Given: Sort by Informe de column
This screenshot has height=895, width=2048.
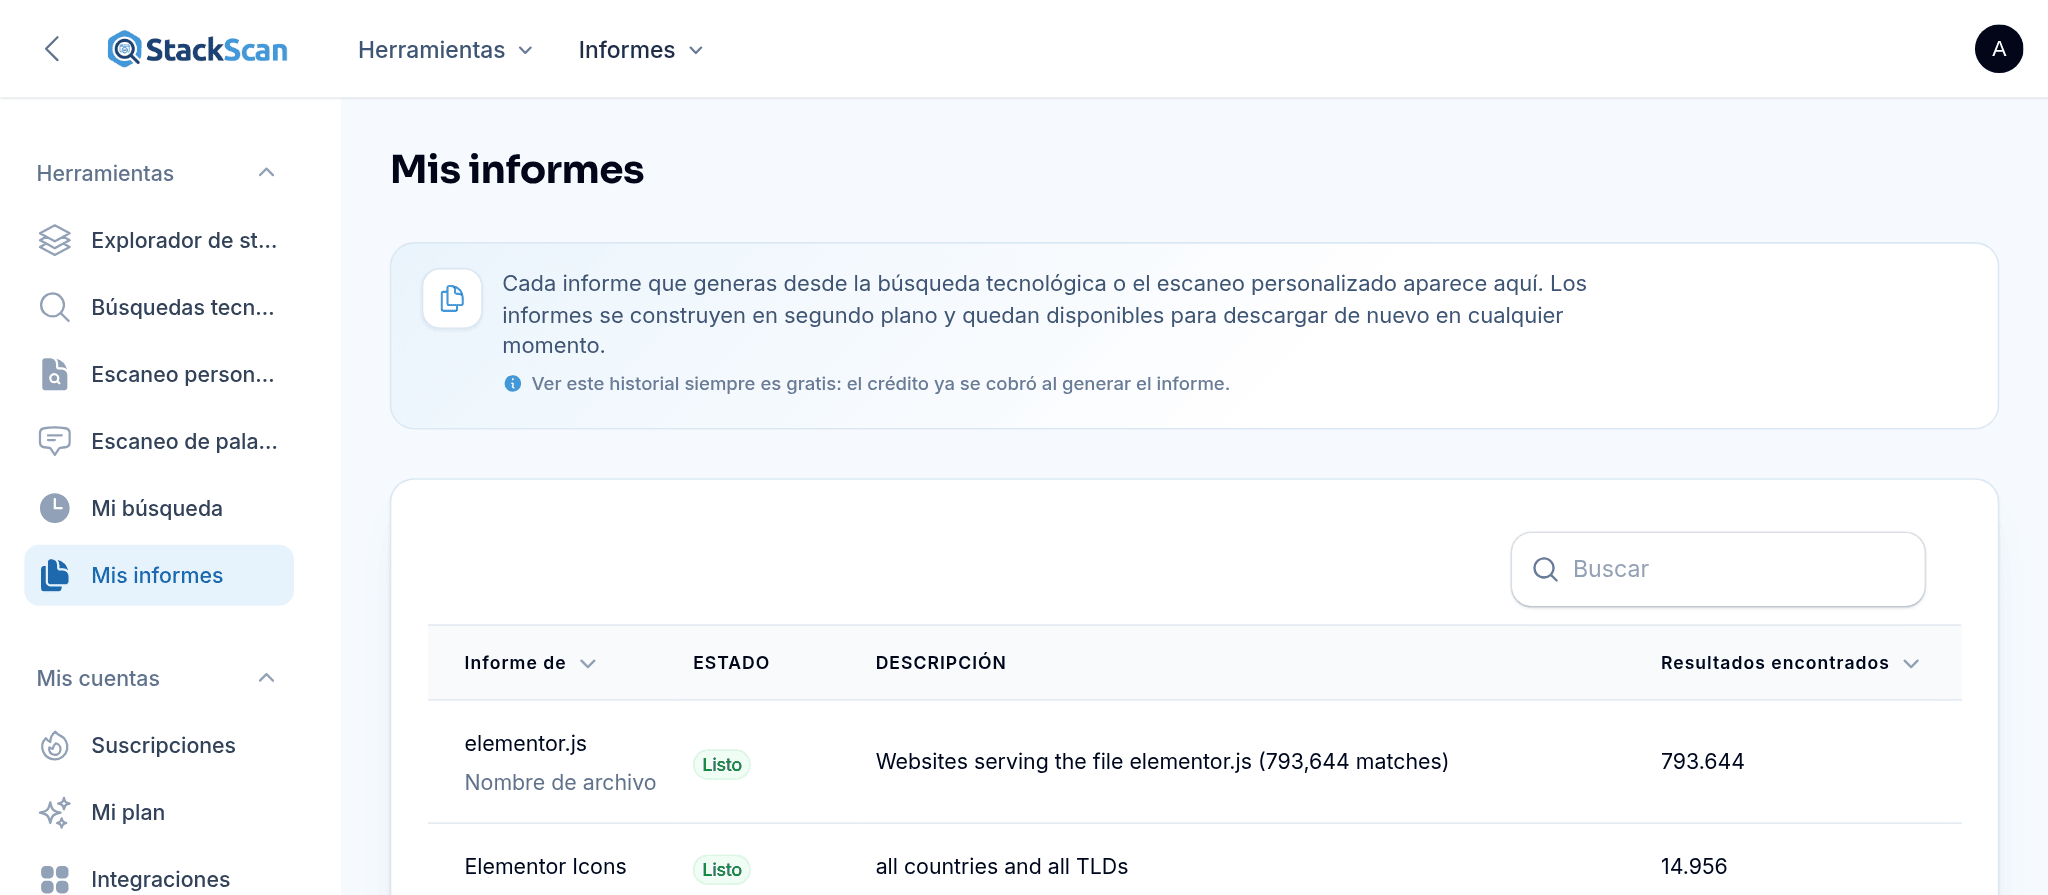Looking at the screenshot, I should point(530,663).
